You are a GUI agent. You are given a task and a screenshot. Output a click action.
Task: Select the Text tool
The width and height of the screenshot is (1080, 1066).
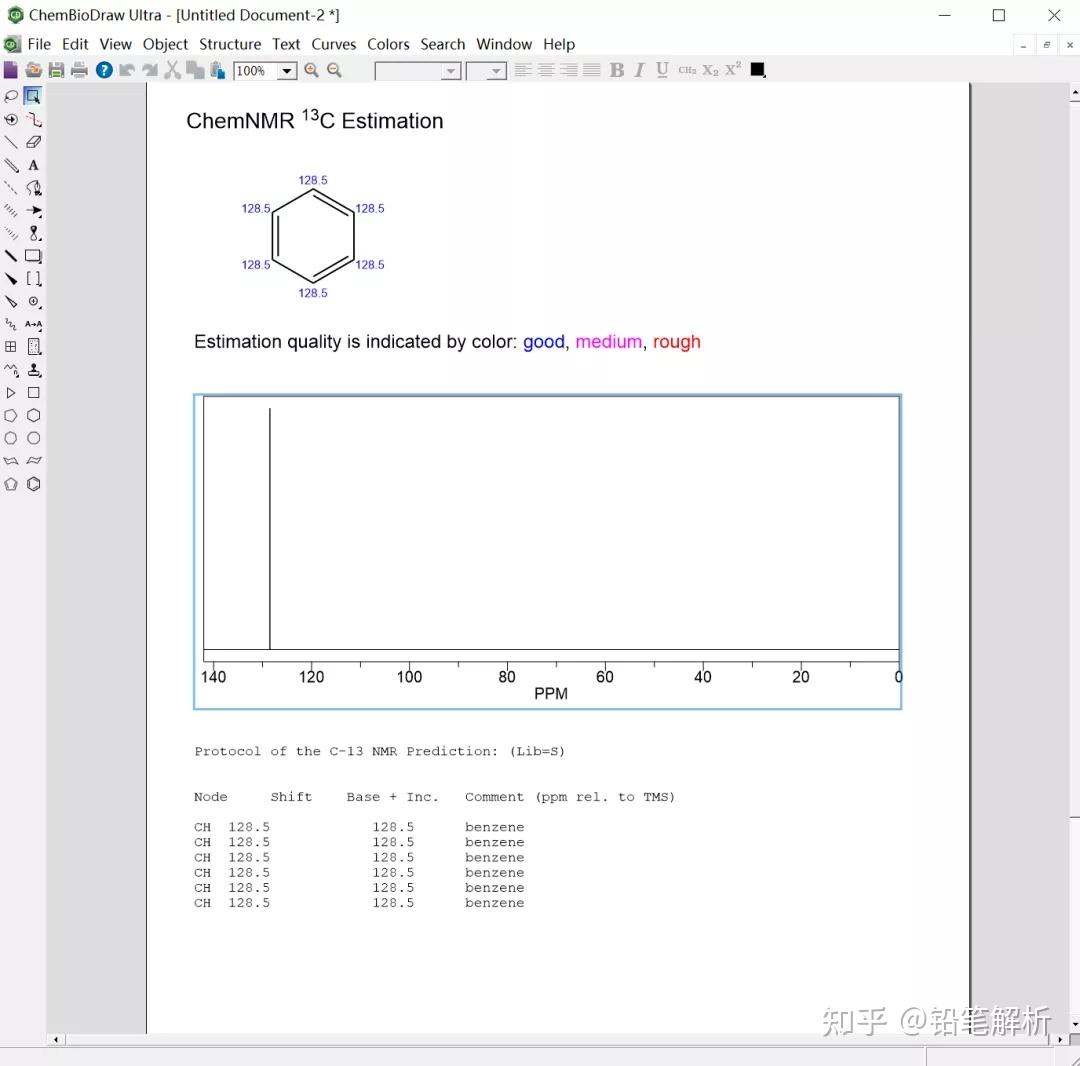33,165
